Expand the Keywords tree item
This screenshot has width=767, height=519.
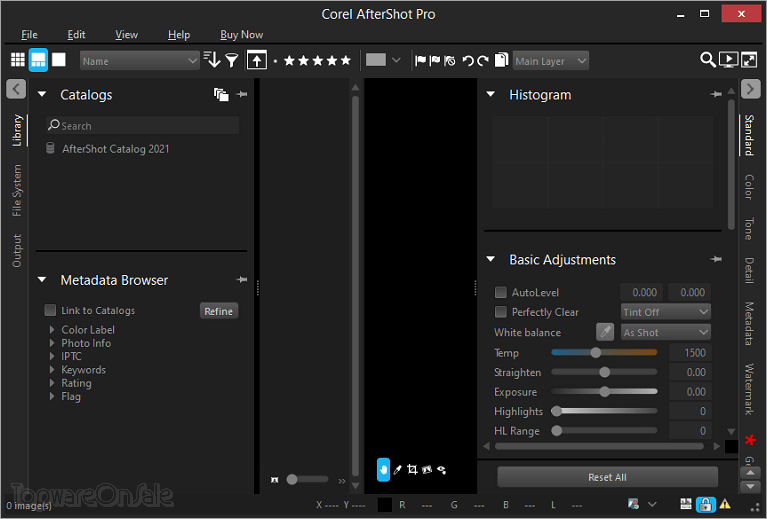click(x=52, y=370)
